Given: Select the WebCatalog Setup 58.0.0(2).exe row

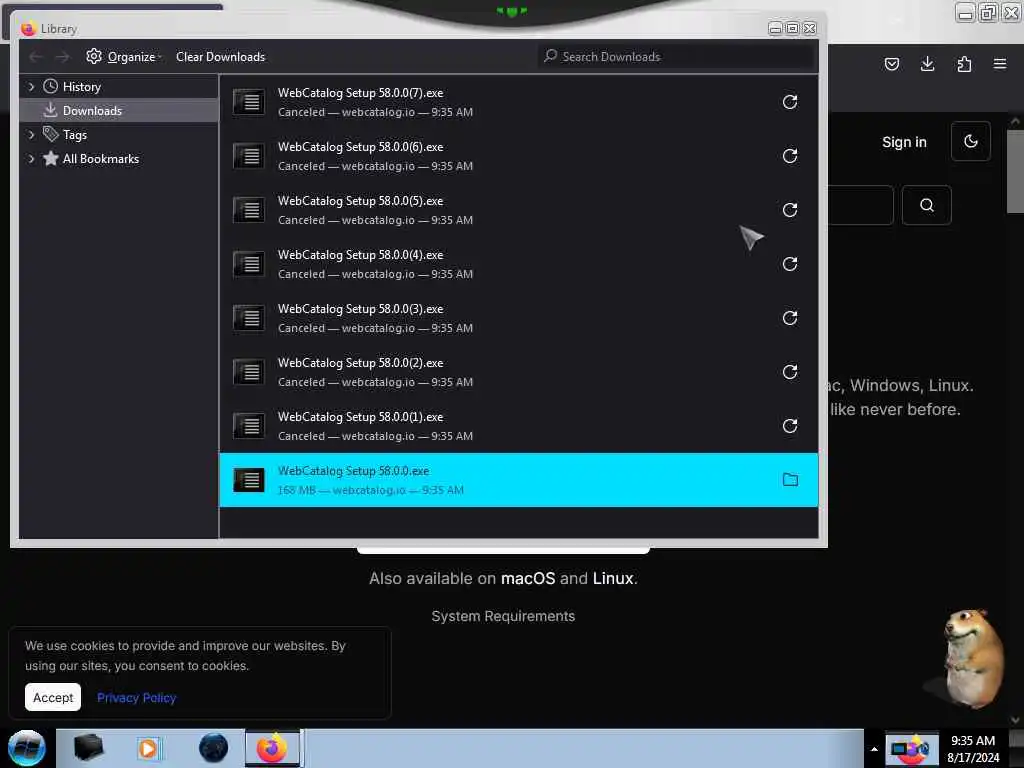Looking at the screenshot, I should [519, 372].
